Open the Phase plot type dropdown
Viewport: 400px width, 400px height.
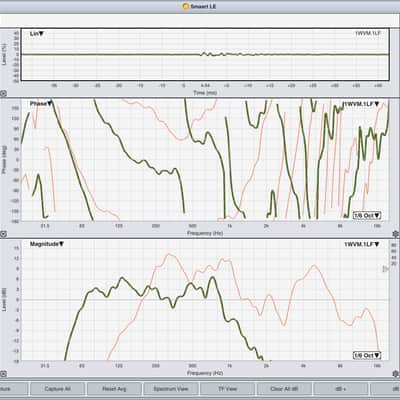tap(41, 104)
